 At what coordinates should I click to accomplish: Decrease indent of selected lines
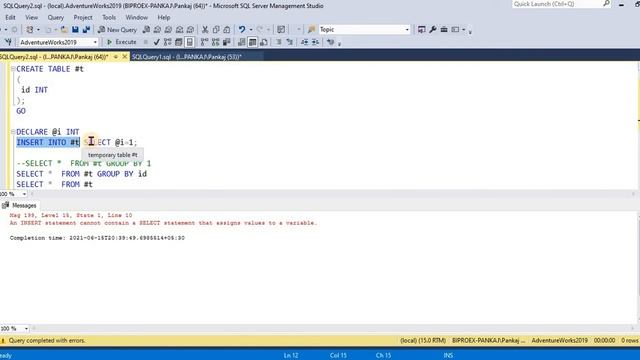304,42
